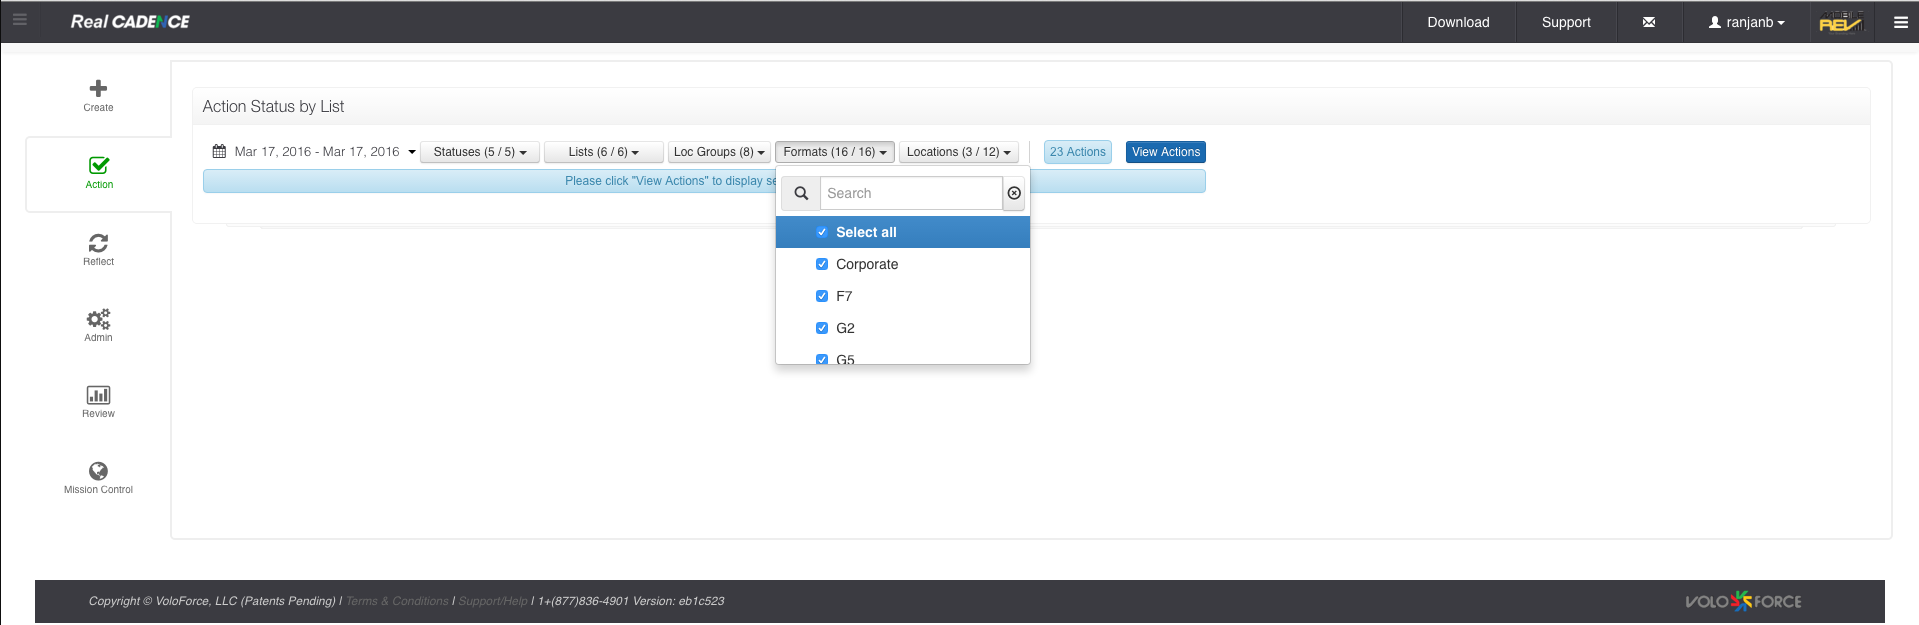Open the Mission Control globe icon
This screenshot has width=1919, height=625.
click(x=98, y=471)
